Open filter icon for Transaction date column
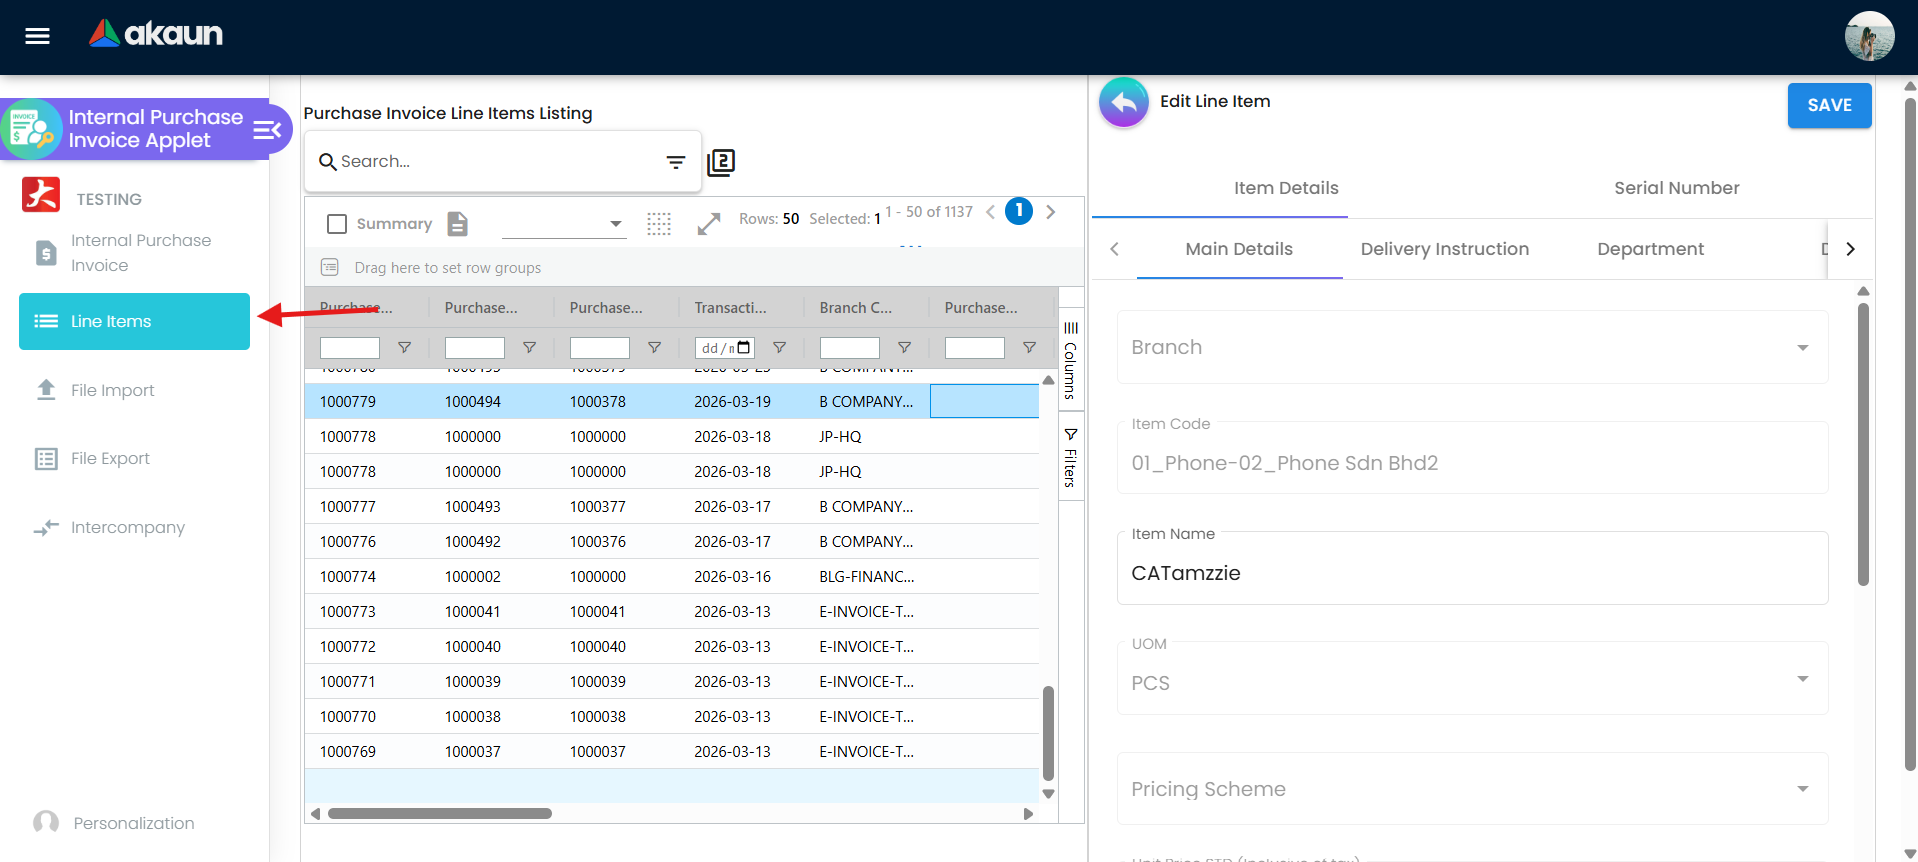Image resolution: width=1918 pixels, height=862 pixels. point(779,347)
